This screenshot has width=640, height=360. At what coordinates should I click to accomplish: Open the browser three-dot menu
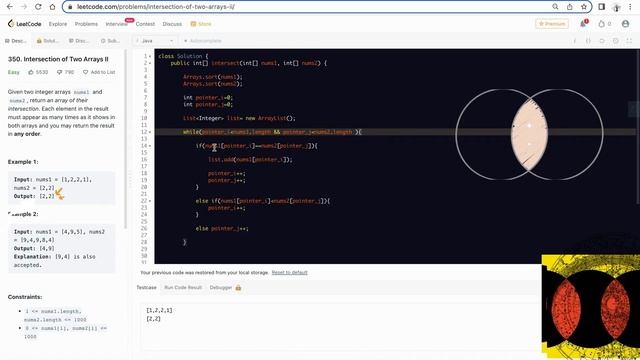coord(630,7)
